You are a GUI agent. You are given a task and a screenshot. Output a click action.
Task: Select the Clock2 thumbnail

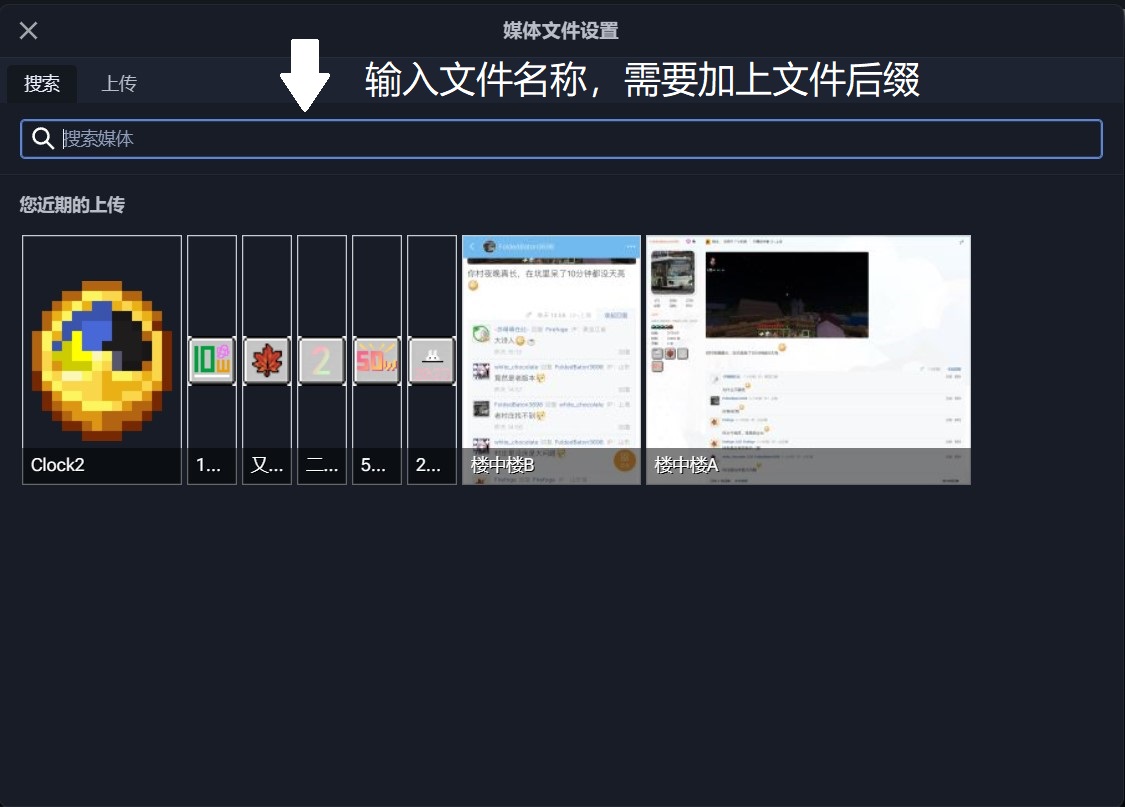pyautogui.click(x=102, y=359)
